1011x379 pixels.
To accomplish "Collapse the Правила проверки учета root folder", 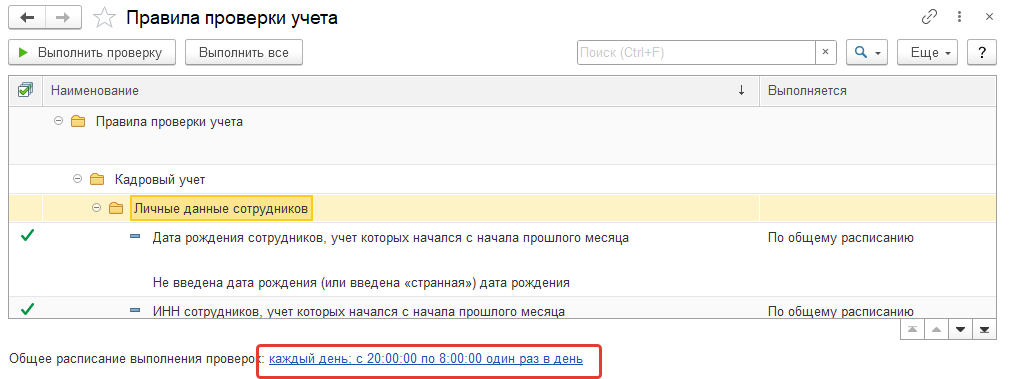I will [59, 121].
